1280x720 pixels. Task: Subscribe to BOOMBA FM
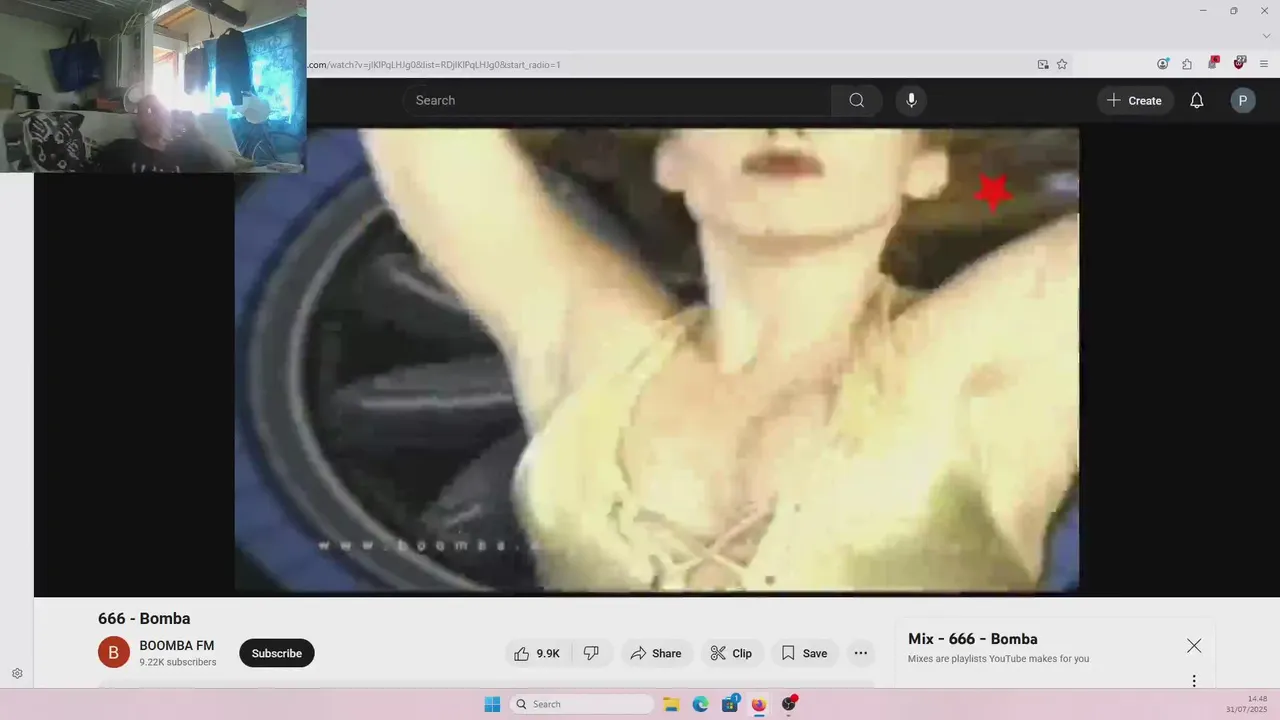(277, 653)
